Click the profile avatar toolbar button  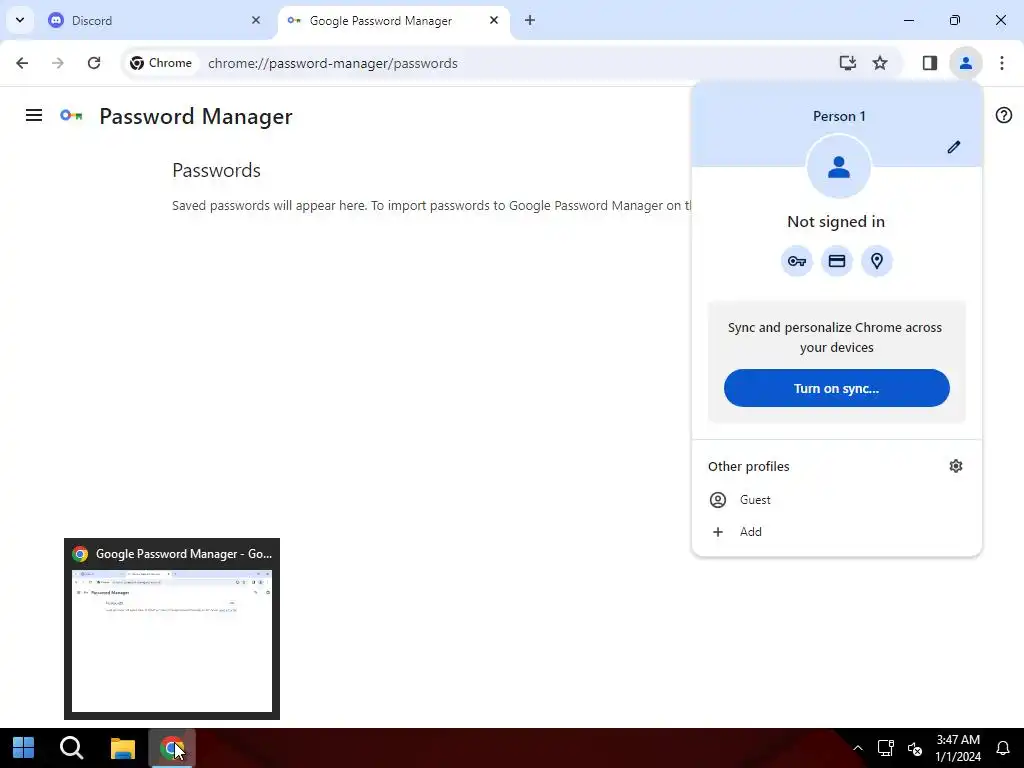[x=965, y=63]
